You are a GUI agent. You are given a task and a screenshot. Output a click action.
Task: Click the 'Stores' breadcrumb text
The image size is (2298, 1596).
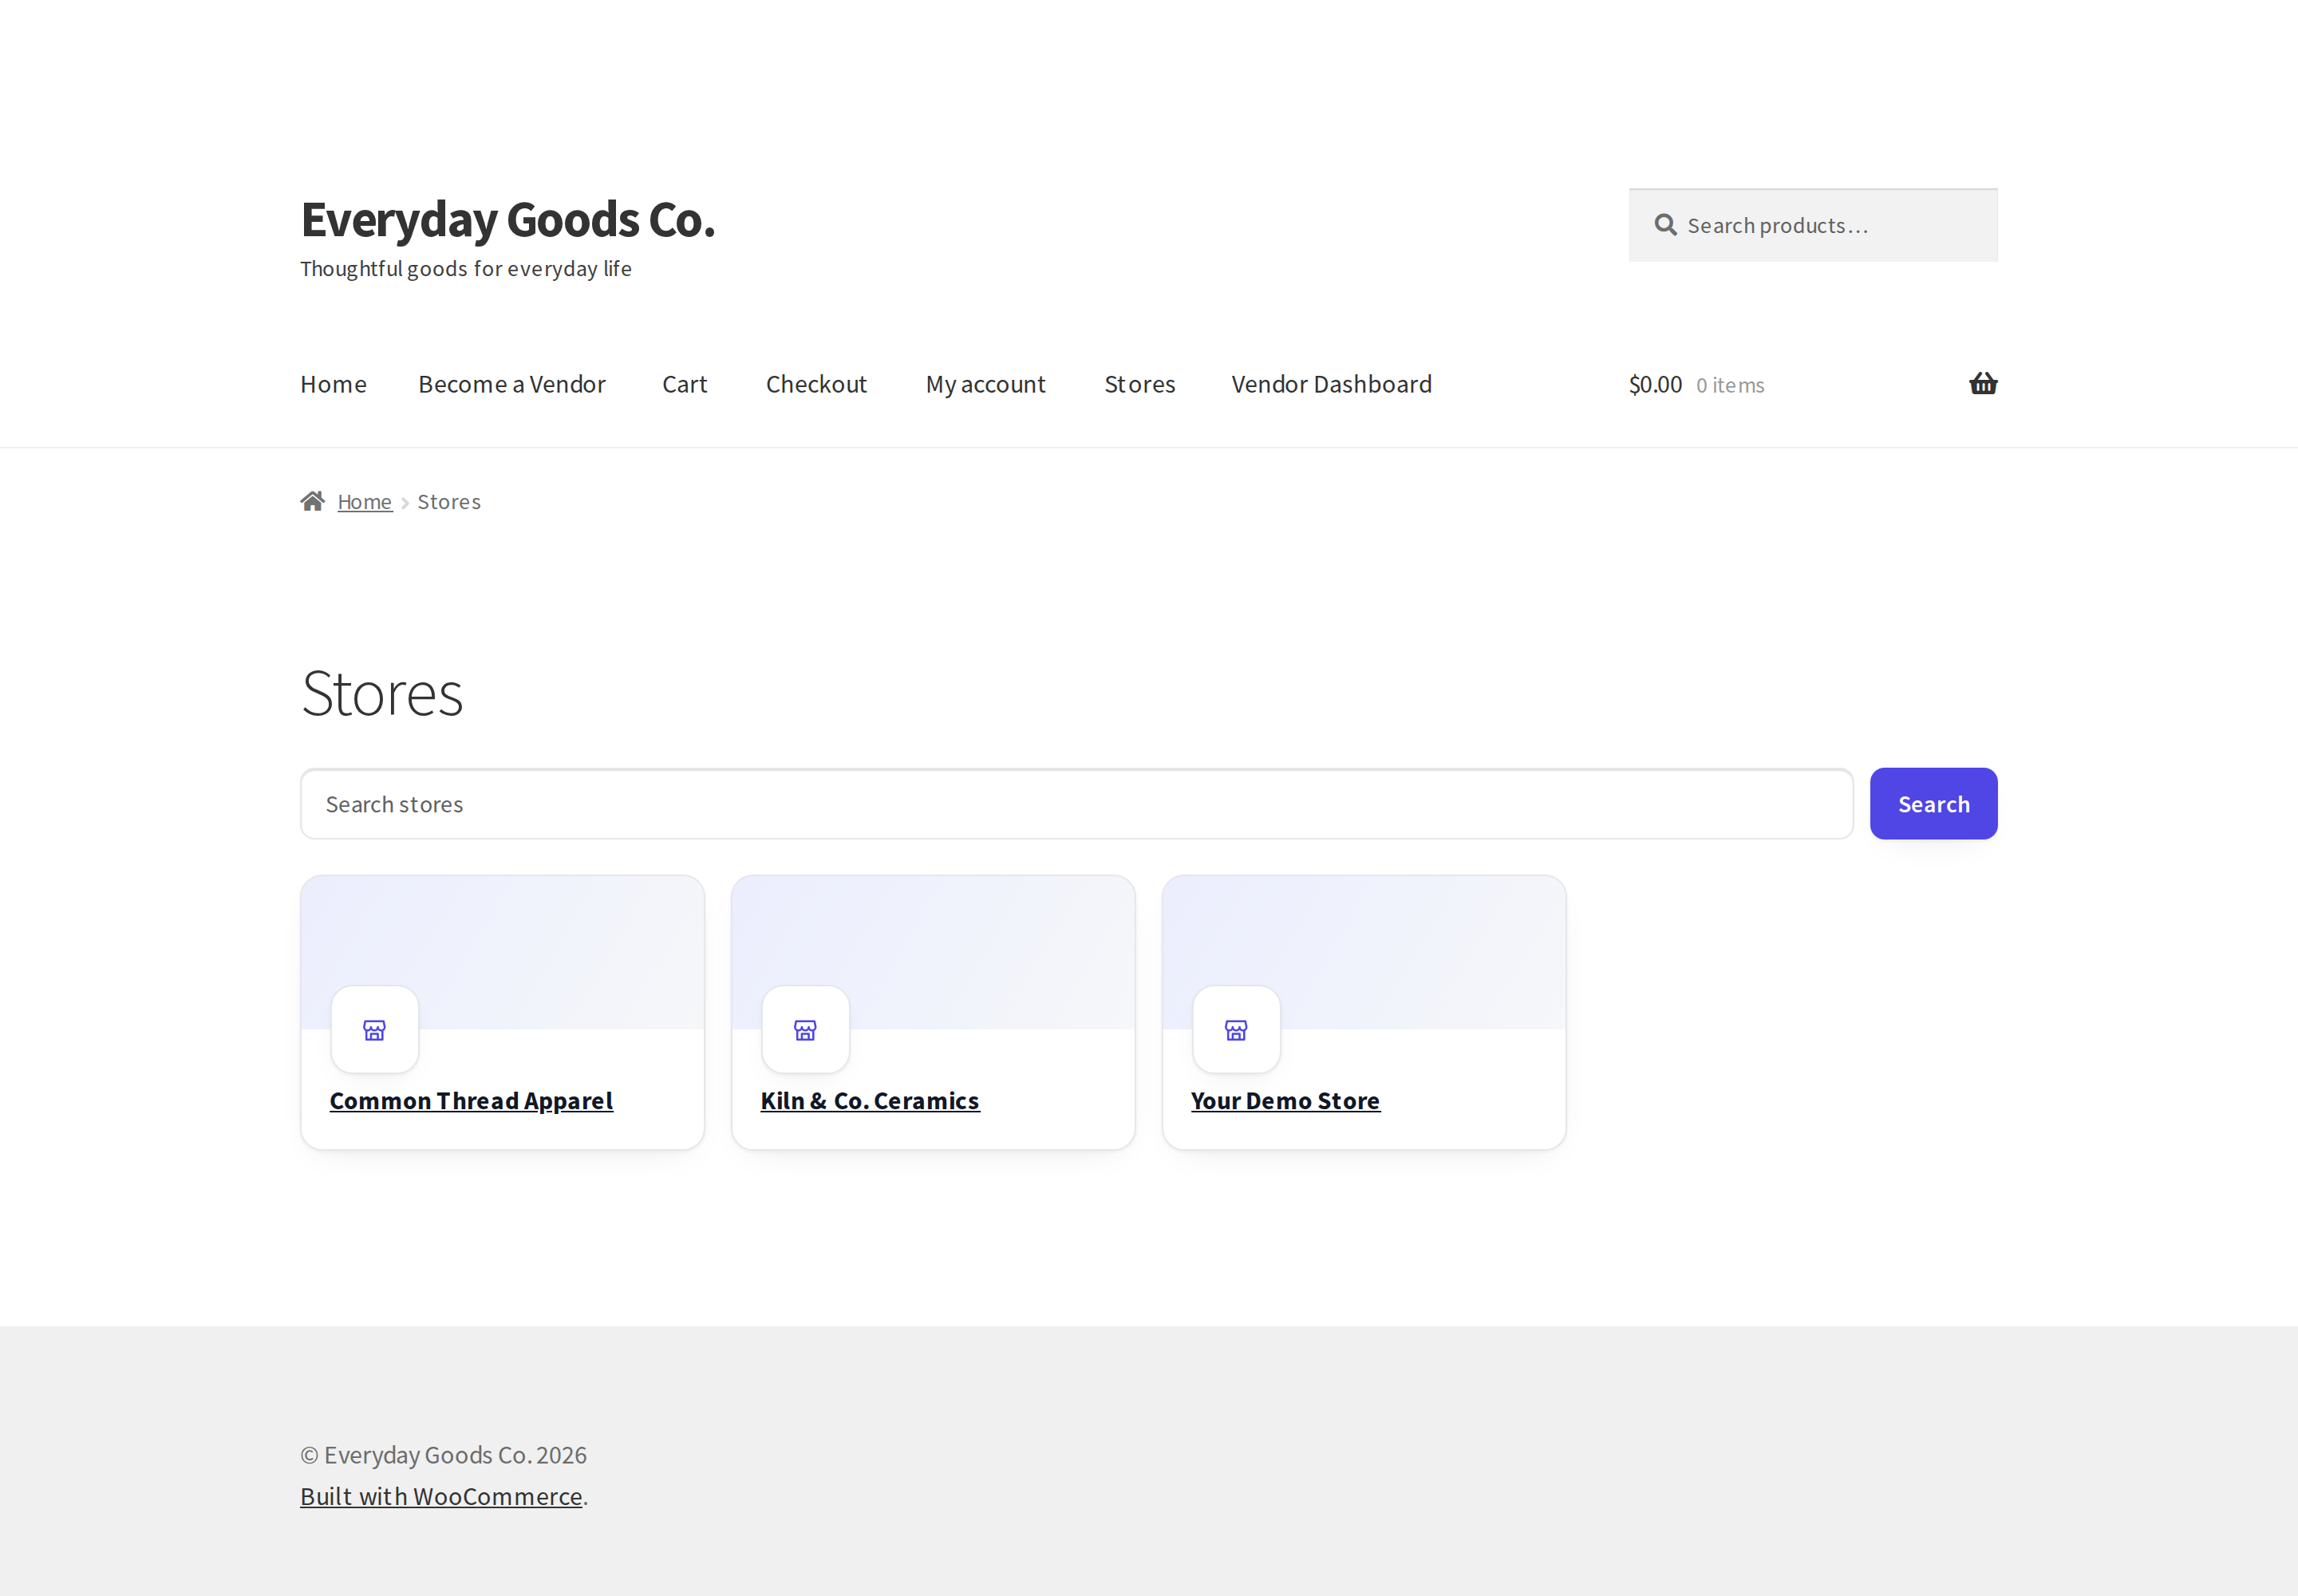pyautogui.click(x=449, y=502)
